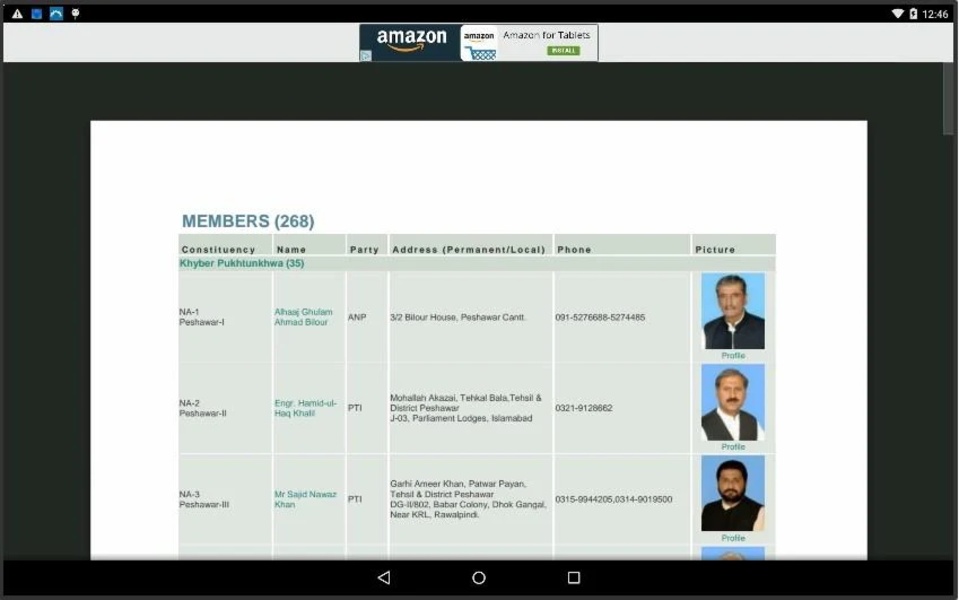This screenshot has height=600, width=959.
Task: Tap the battery status icon
Action: (913, 13)
